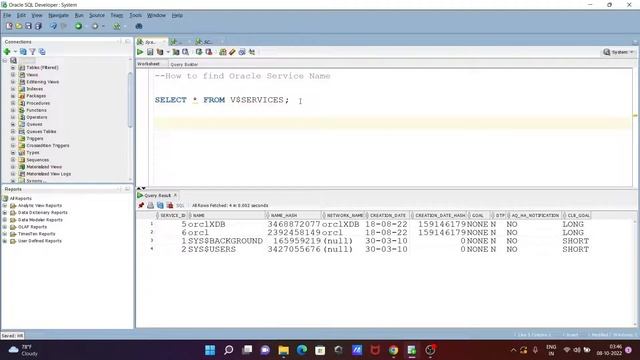Expand the Procedures tree node
The height and width of the screenshot is (360, 640).
coord(13,103)
